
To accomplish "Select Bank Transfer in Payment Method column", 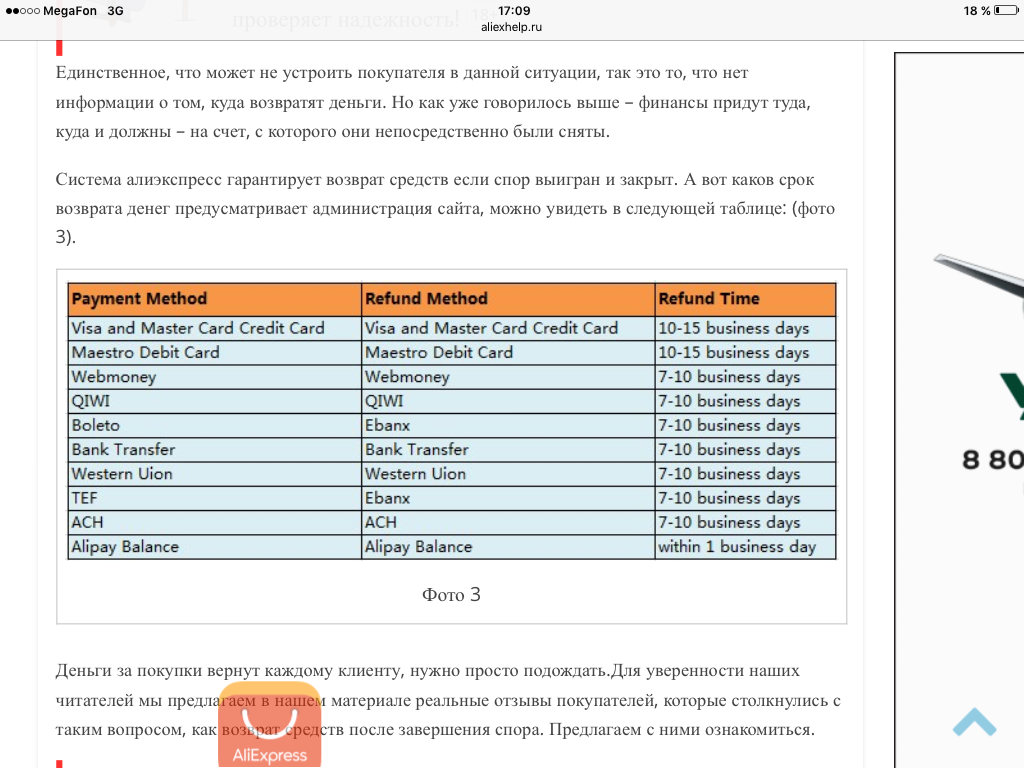I will [215, 449].
